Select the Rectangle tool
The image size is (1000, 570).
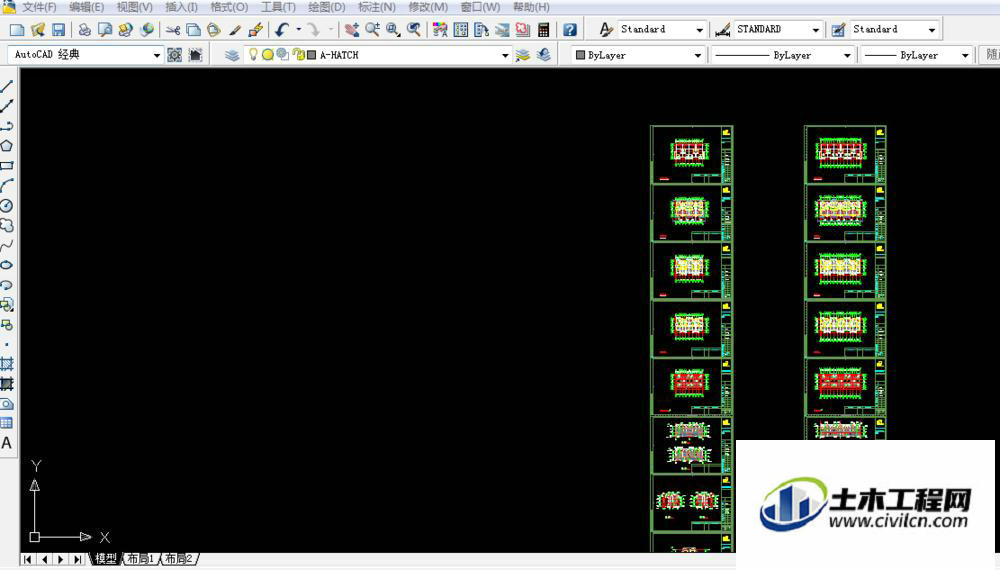click(x=6, y=166)
